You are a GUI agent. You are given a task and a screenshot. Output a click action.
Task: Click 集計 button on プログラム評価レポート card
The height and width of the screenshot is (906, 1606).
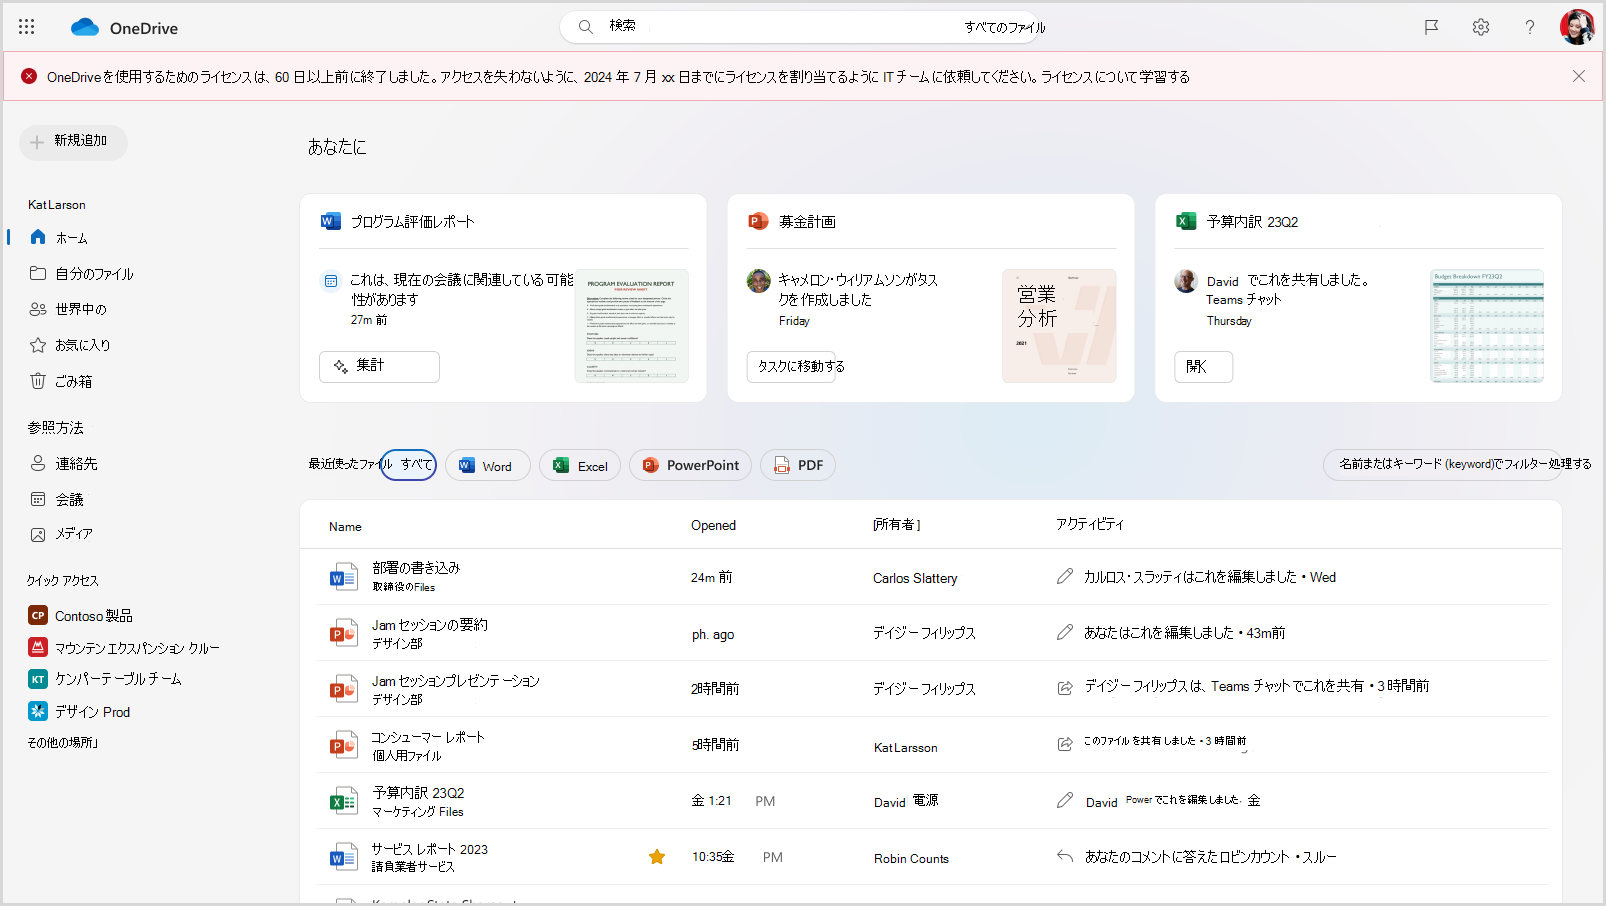(379, 366)
